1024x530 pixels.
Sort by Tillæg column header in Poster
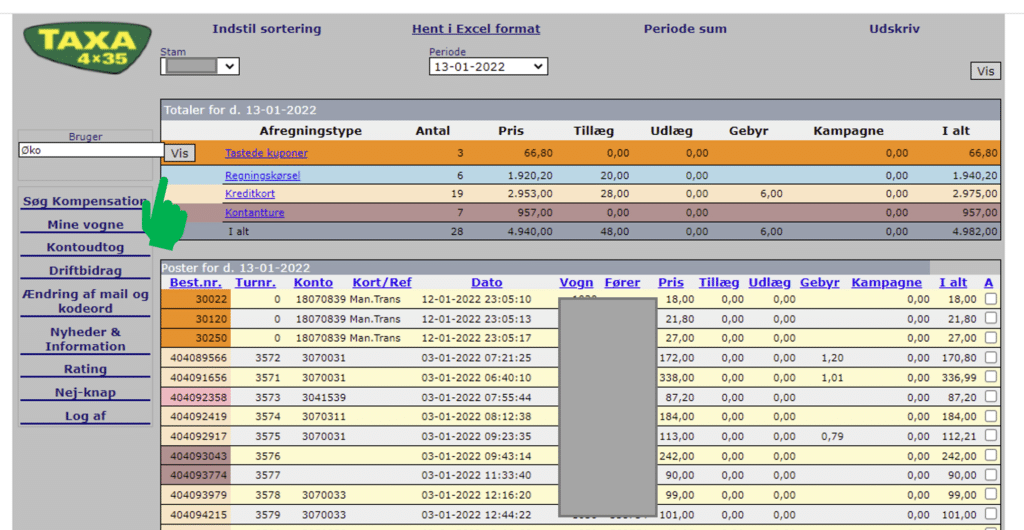pos(719,283)
